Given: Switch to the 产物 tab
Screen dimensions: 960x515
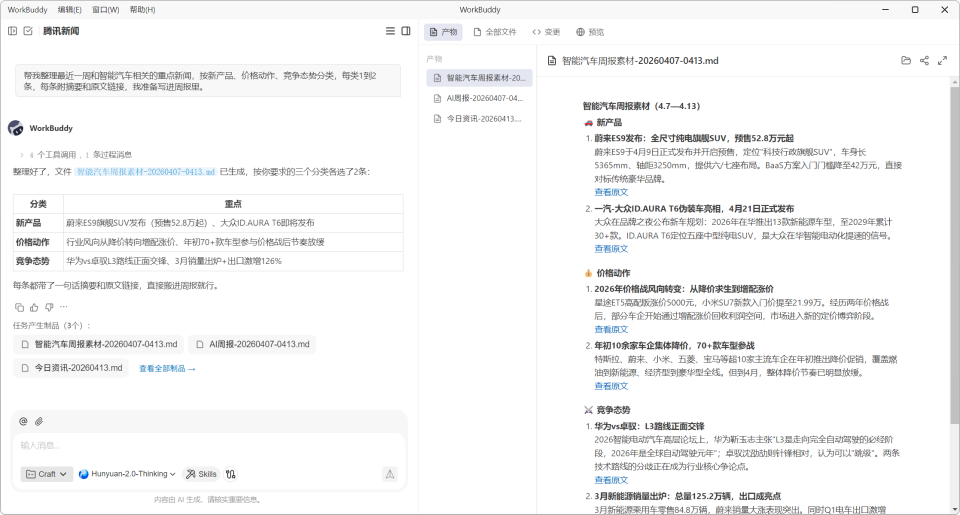Looking at the screenshot, I should pyautogui.click(x=443, y=32).
